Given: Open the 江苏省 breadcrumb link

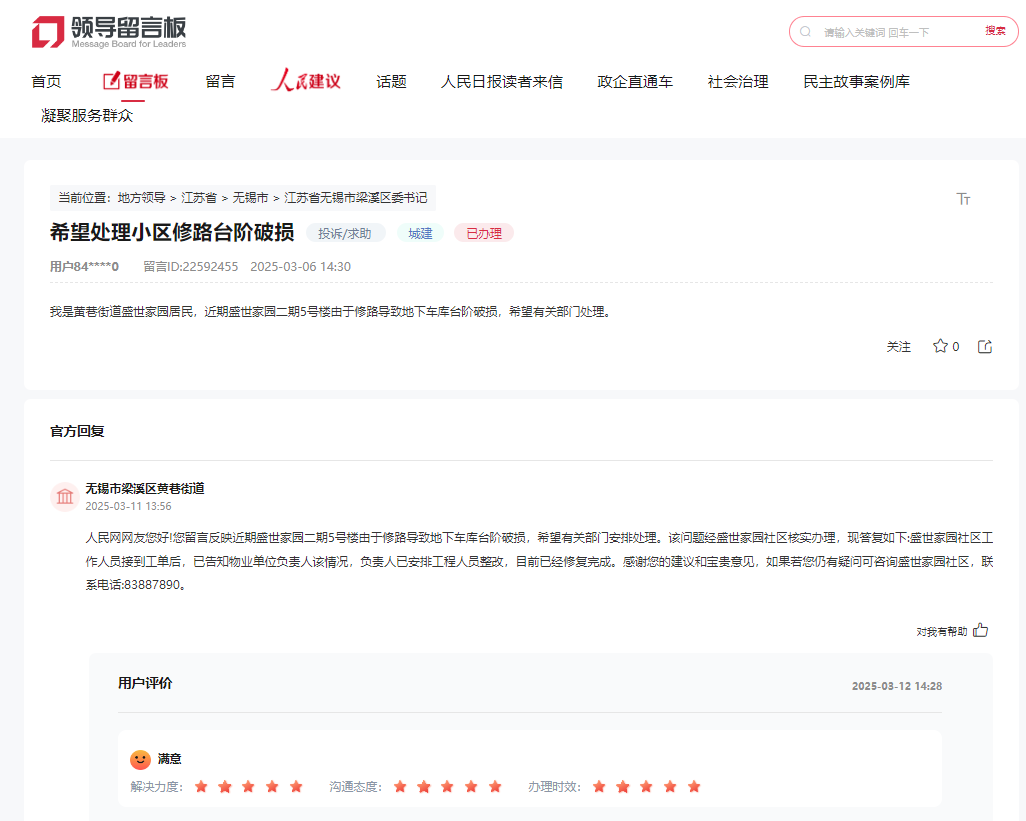Looking at the screenshot, I should 198,197.
